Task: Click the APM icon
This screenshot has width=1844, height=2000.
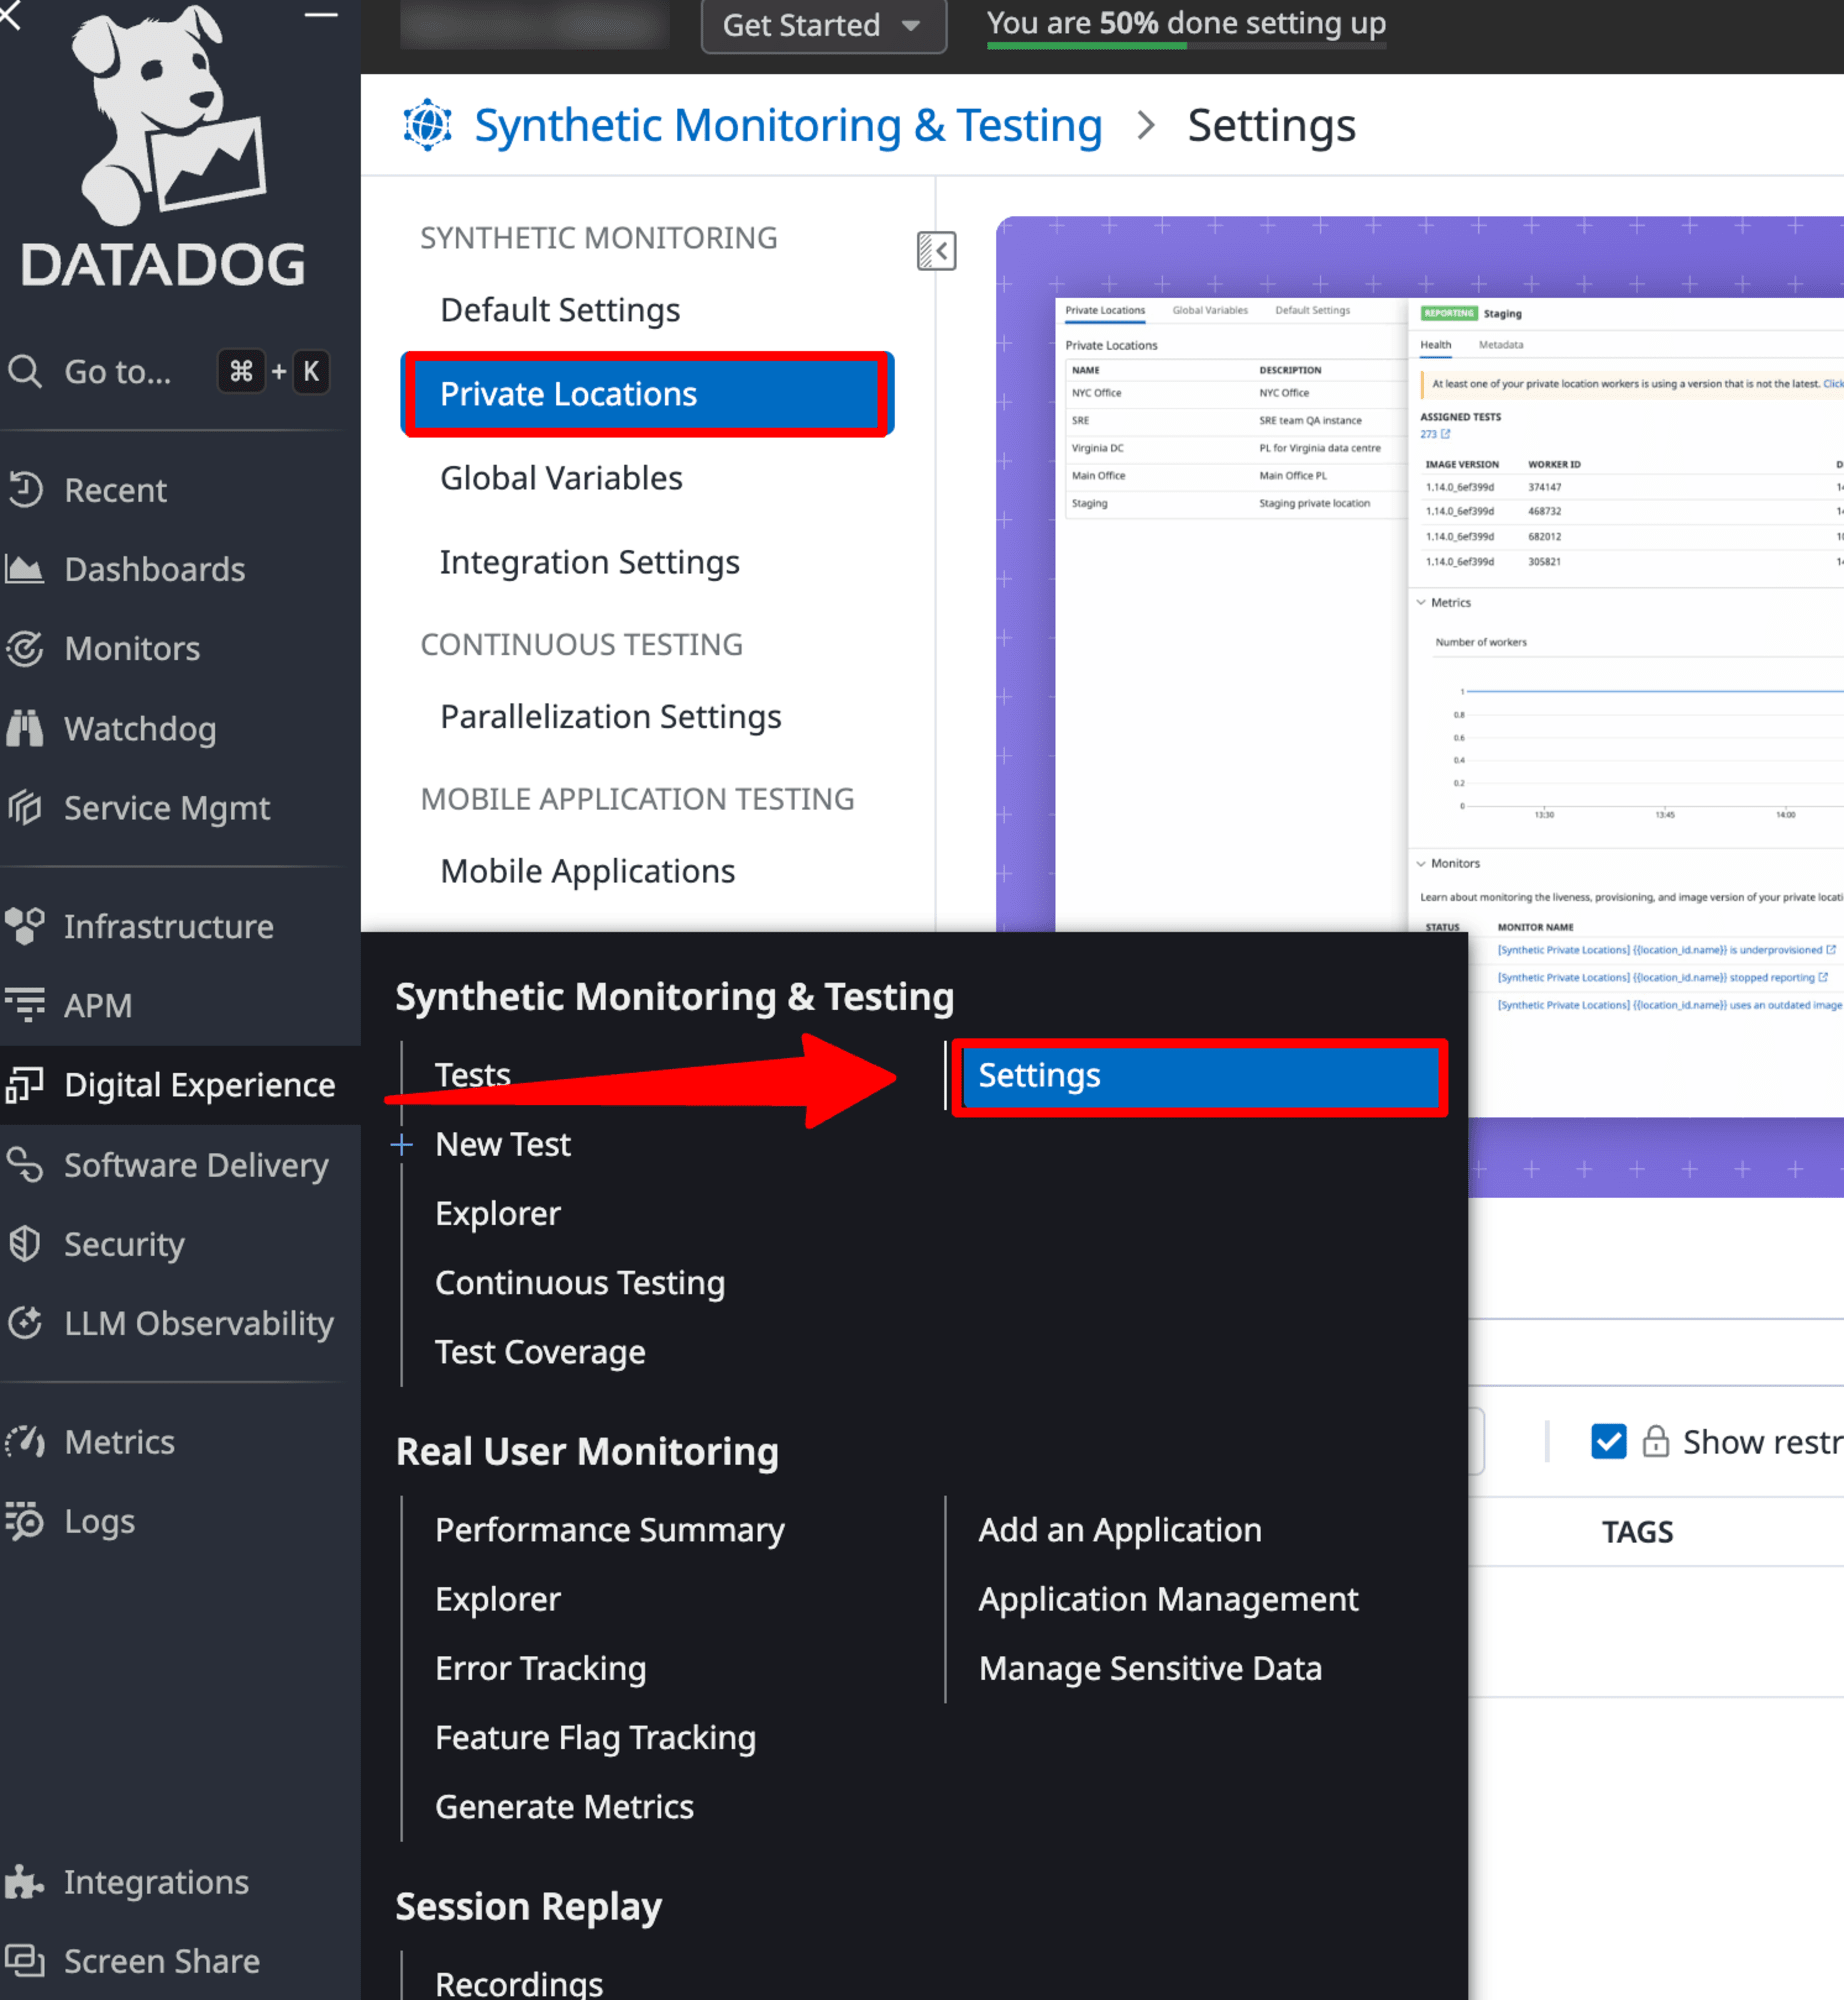Action: pos(25,1005)
